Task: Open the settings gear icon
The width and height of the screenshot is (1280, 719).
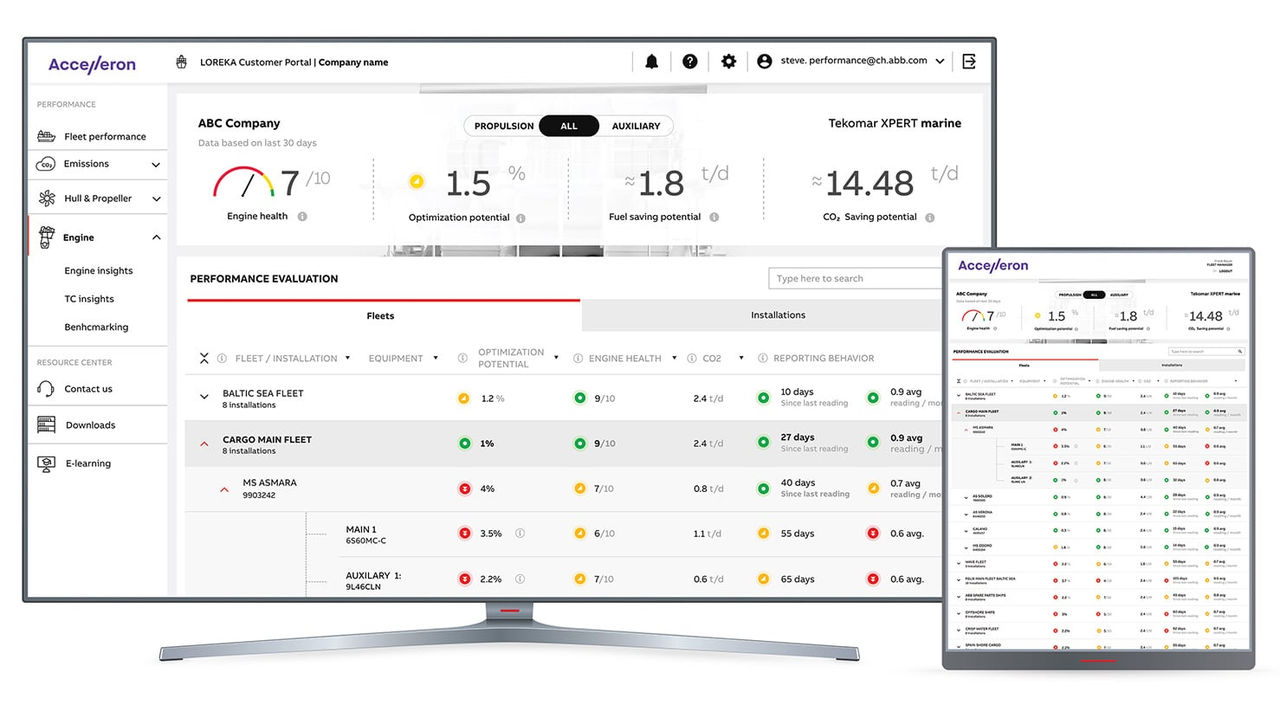Action: [x=729, y=61]
